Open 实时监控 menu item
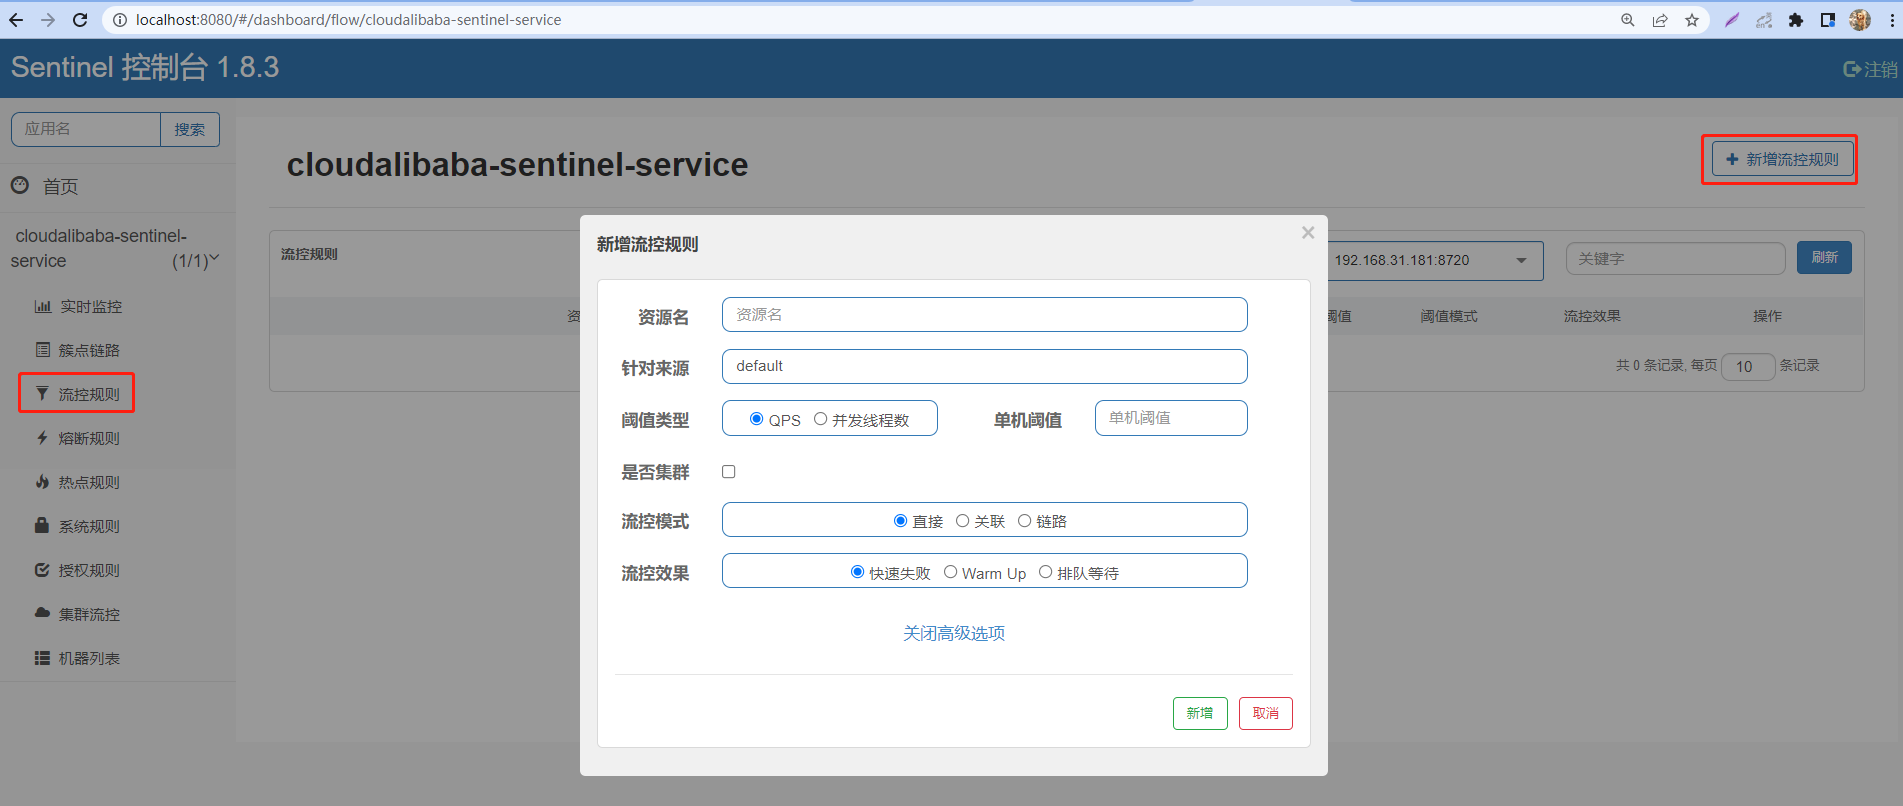 [x=91, y=306]
